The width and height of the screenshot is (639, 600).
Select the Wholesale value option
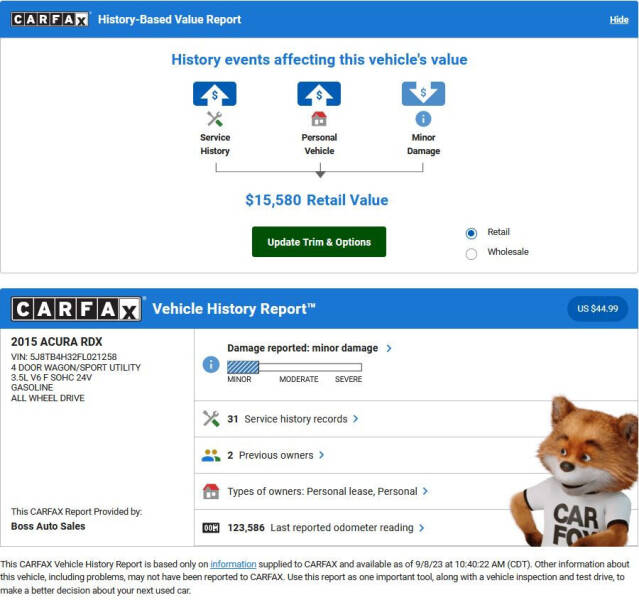[471, 253]
